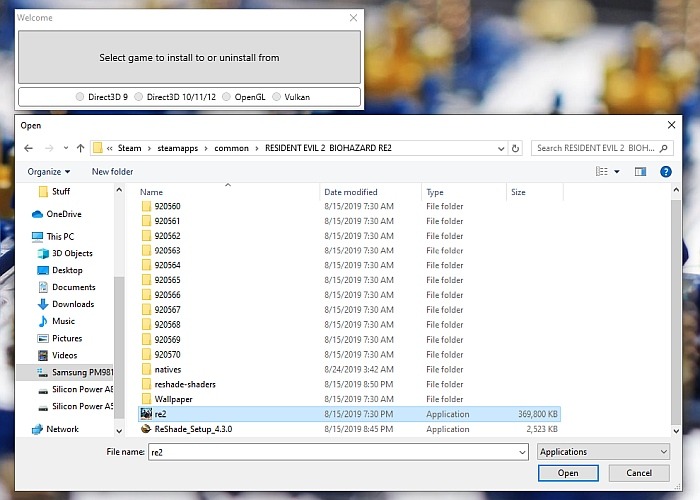700x500 pixels.
Task: Click the natives folder icon
Action: point(146,370)
